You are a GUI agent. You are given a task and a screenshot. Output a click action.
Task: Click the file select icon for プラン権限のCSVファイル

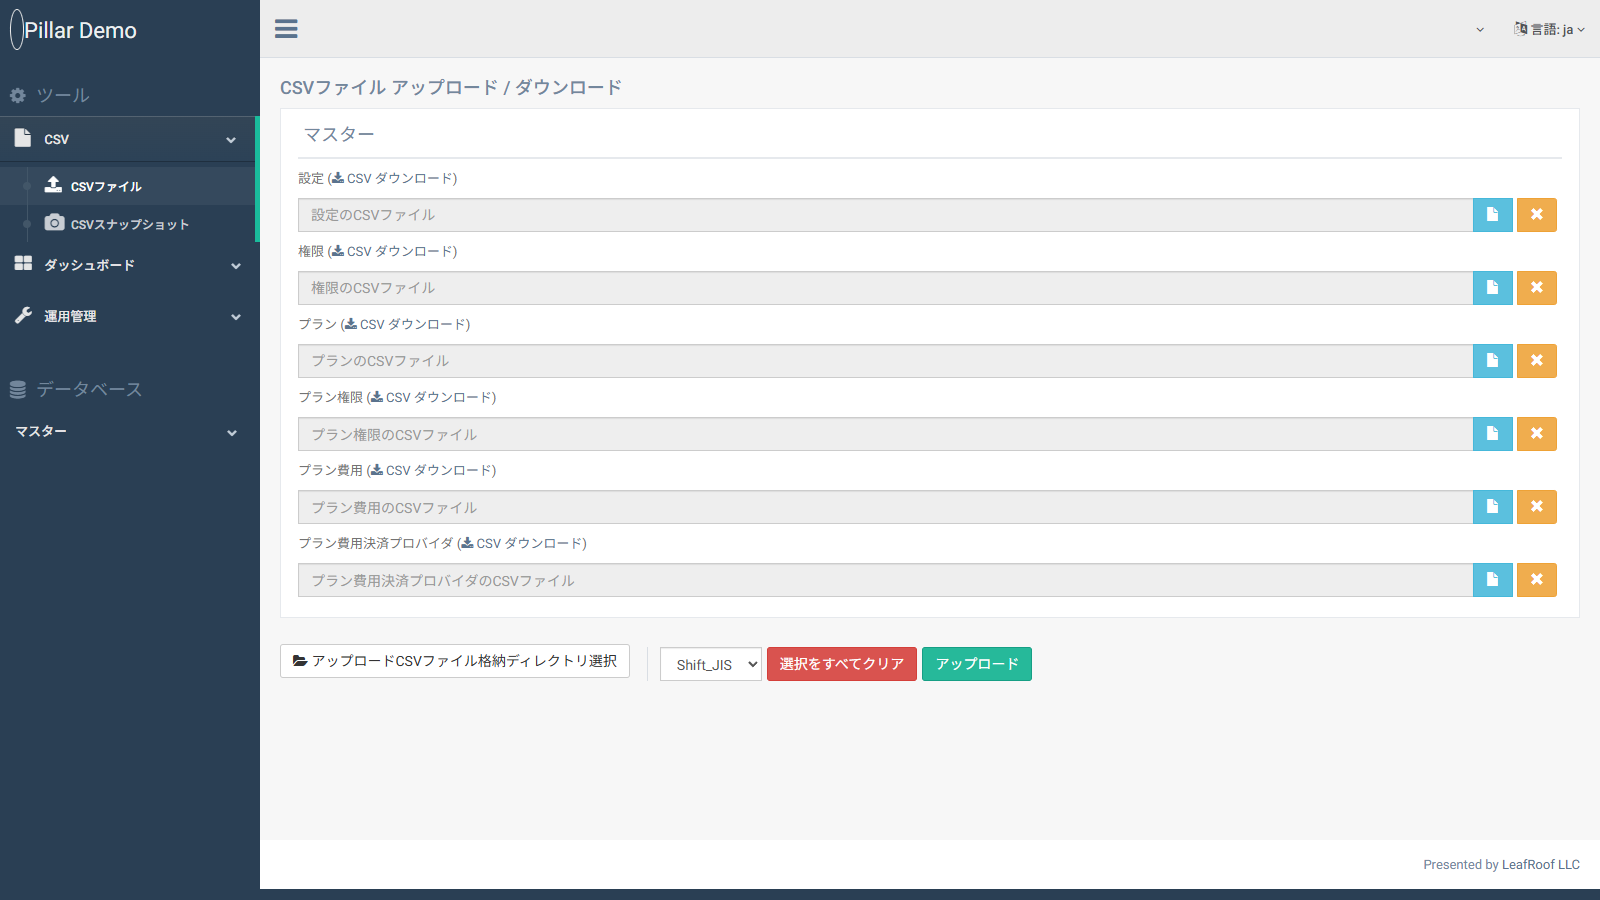click(x=1492, y=434)
